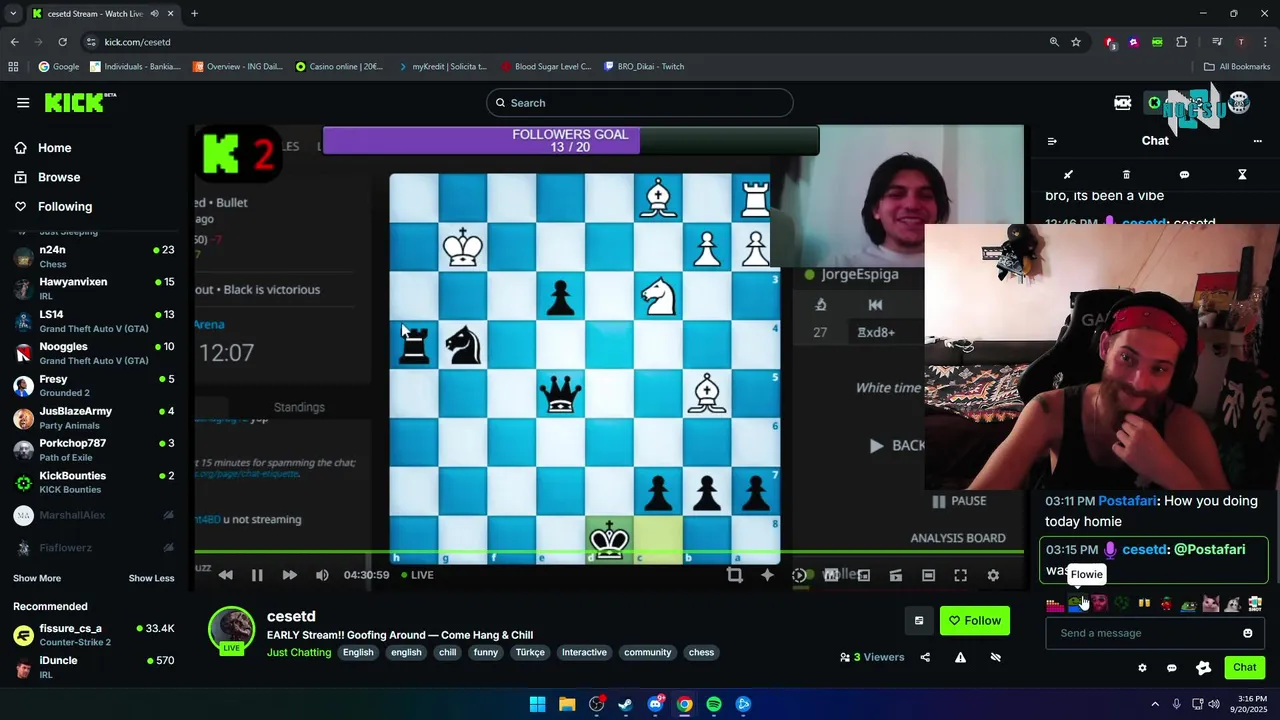Select the Flowie emote
The image size is (1280, 720).
(x=1076, y=604)
